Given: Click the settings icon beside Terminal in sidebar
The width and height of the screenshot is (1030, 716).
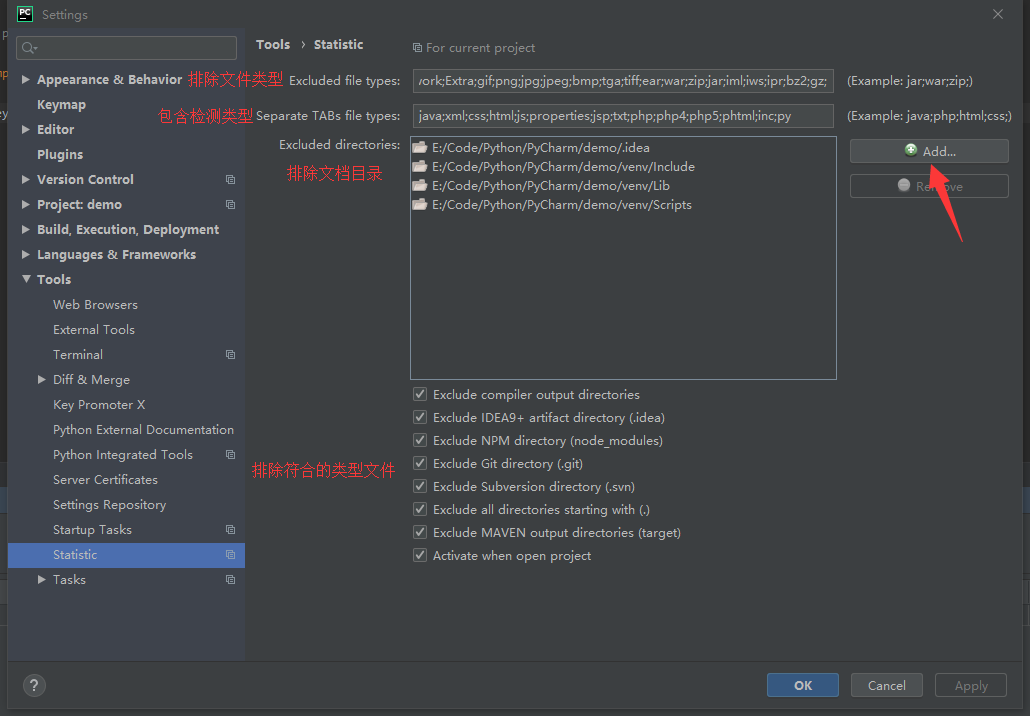Looking at the screenshot, I should (x=230, y=354).
